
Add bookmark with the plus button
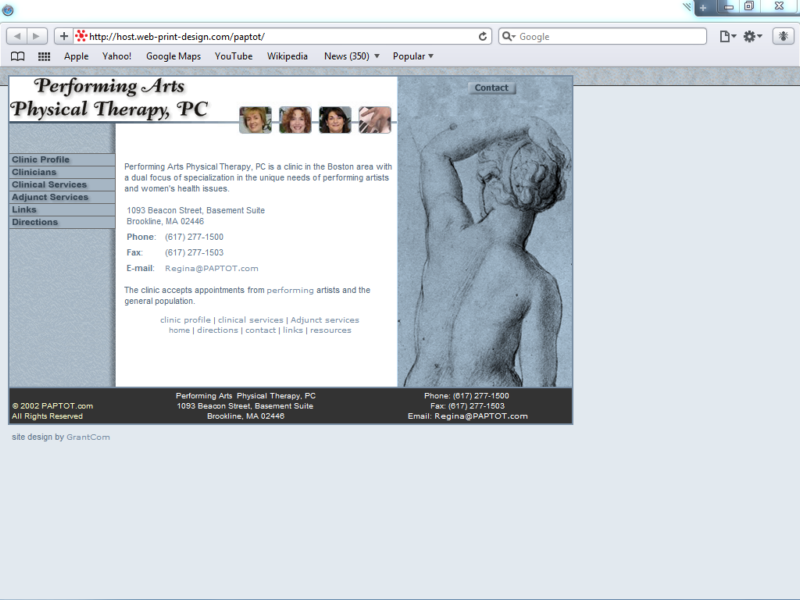(64, 36)
